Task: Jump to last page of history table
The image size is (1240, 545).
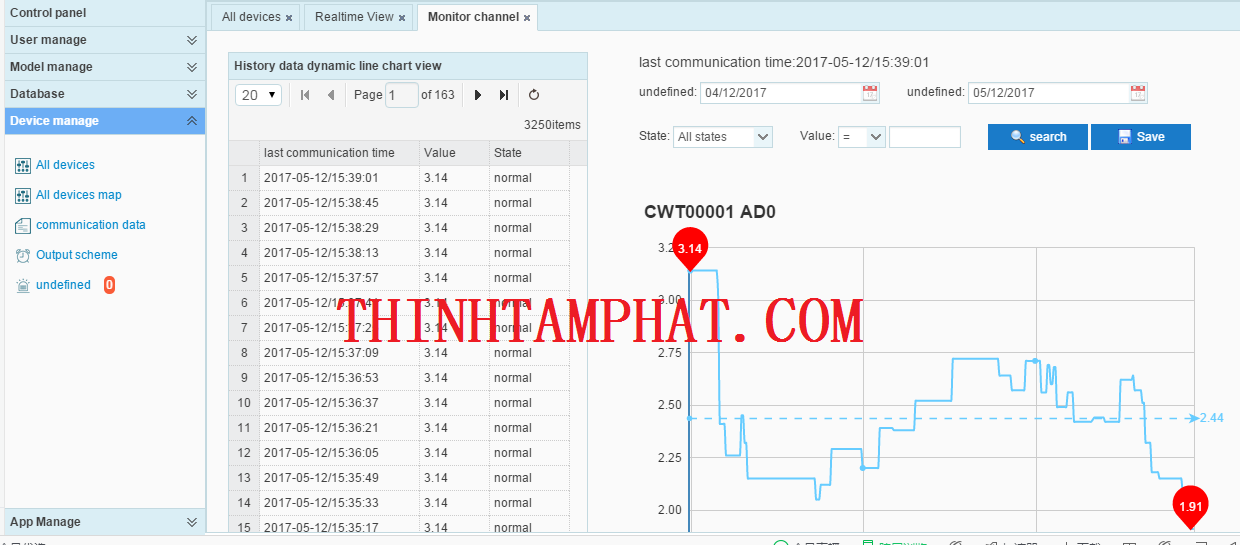Action: 504,95
